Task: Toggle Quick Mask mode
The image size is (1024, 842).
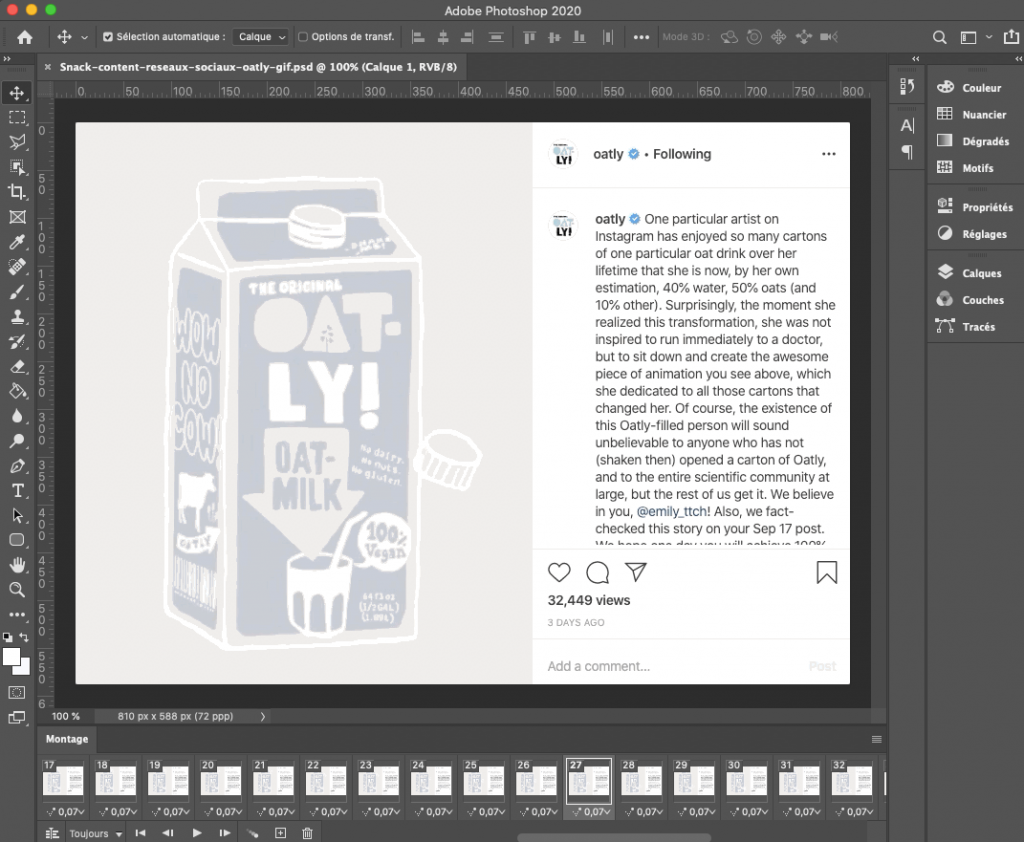Action: coord(17,692)
